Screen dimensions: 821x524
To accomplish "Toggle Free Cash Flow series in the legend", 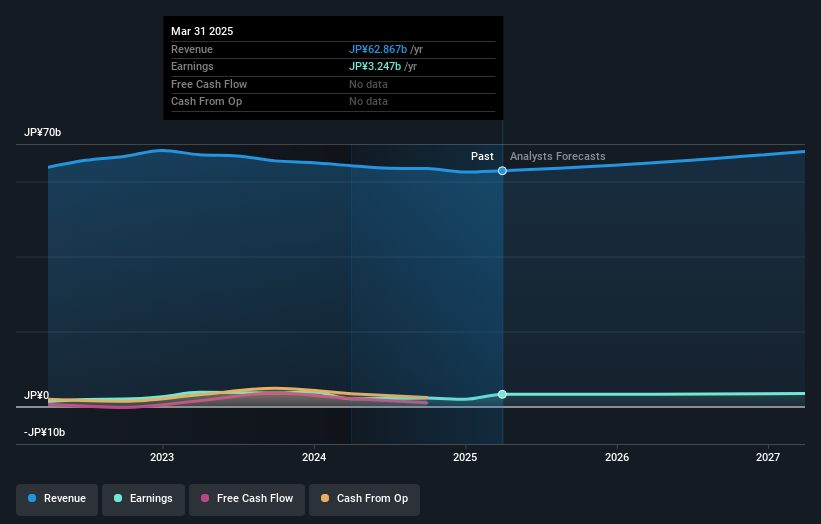I will (x=247, y=499).
